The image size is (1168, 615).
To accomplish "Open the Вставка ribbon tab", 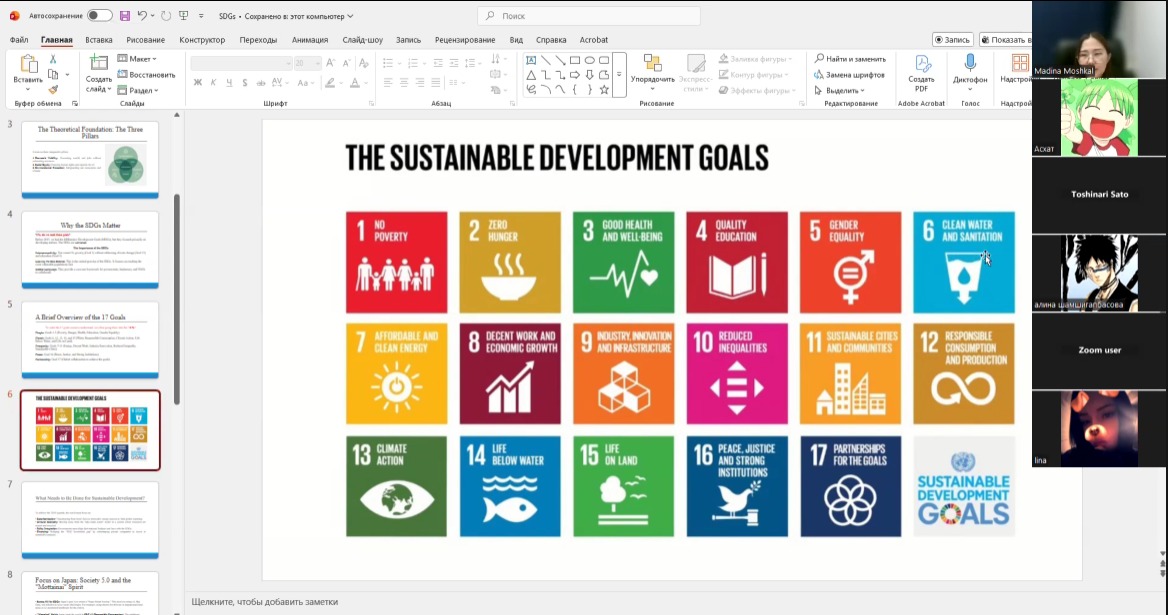I will pyautogui.click(x=99, y=40).
